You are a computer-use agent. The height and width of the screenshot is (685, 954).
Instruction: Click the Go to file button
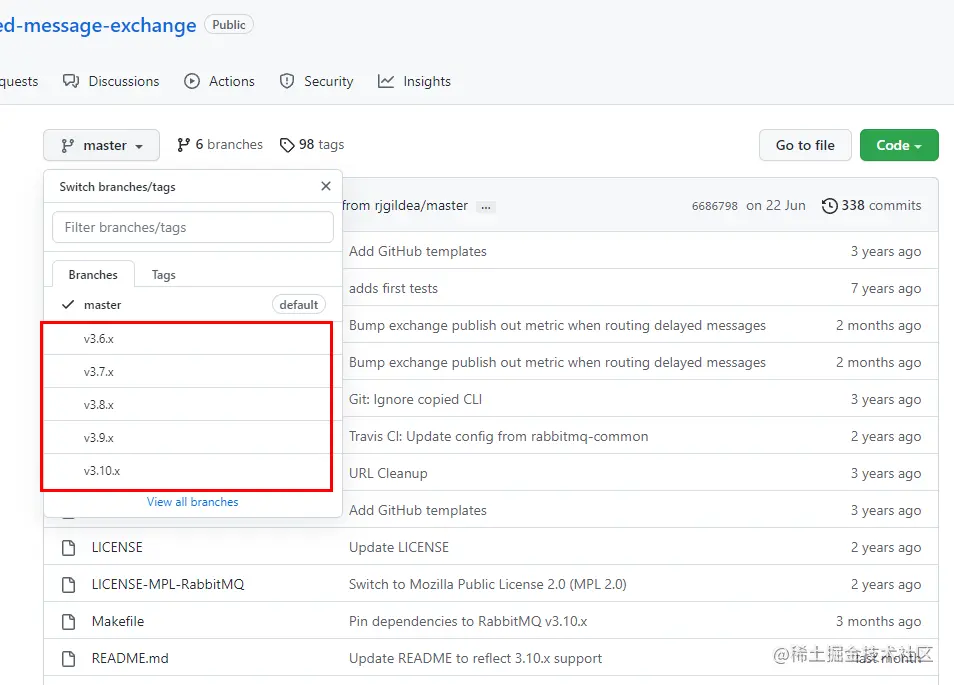(805, 145)
